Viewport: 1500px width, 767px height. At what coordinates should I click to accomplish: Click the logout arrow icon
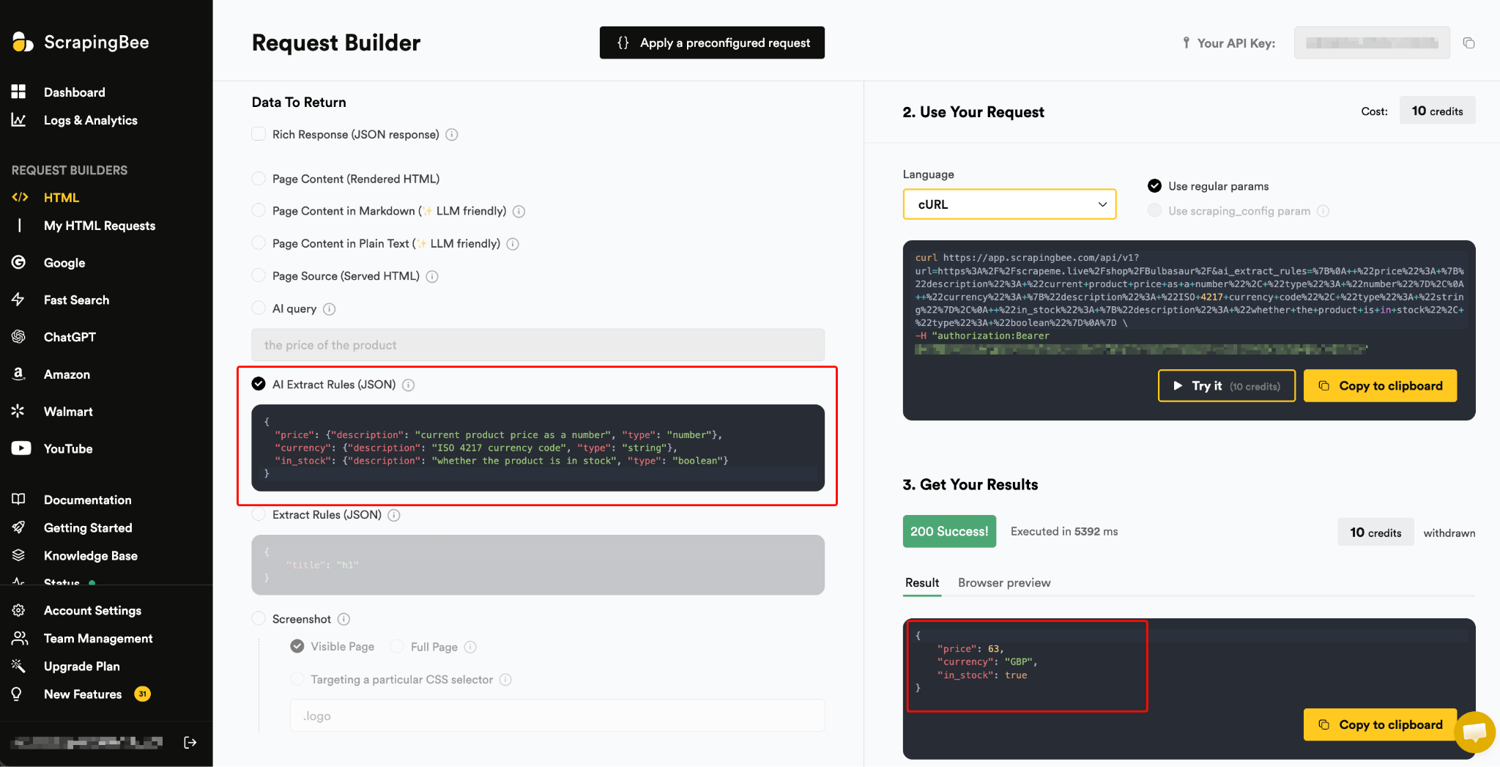pos(190,743)
